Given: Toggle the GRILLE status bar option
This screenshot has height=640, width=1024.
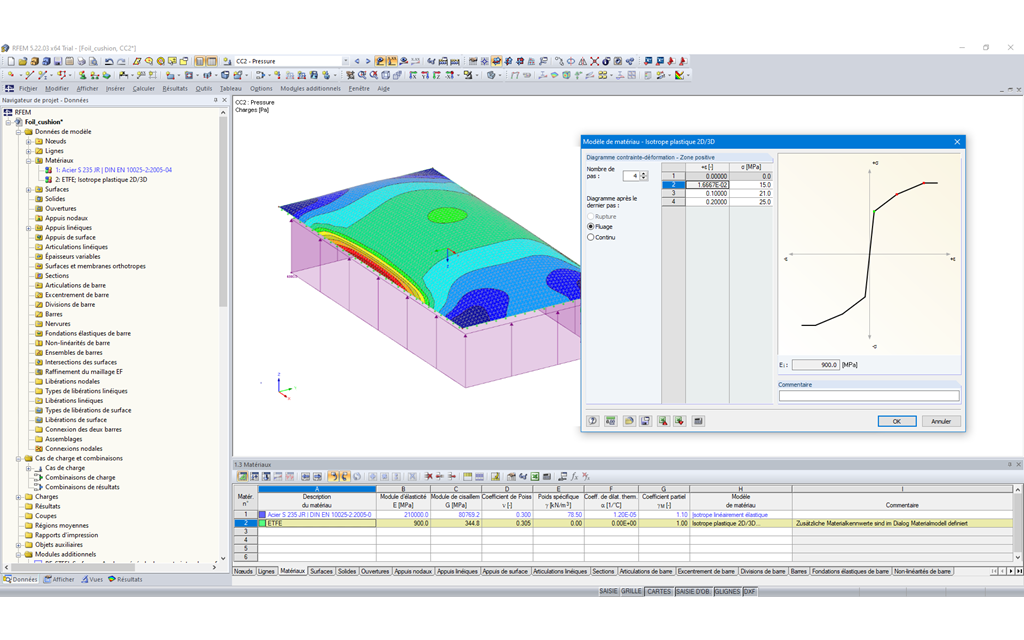Looking at the screenshot, I should point(631,591).
